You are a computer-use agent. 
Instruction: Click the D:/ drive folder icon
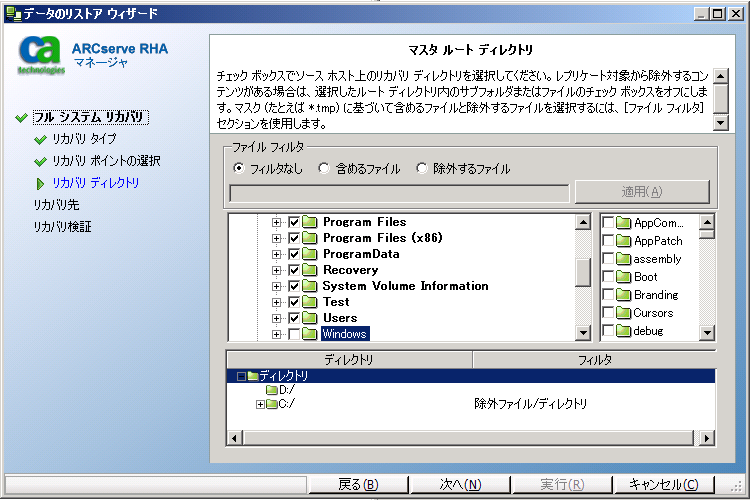coord(272,390)
